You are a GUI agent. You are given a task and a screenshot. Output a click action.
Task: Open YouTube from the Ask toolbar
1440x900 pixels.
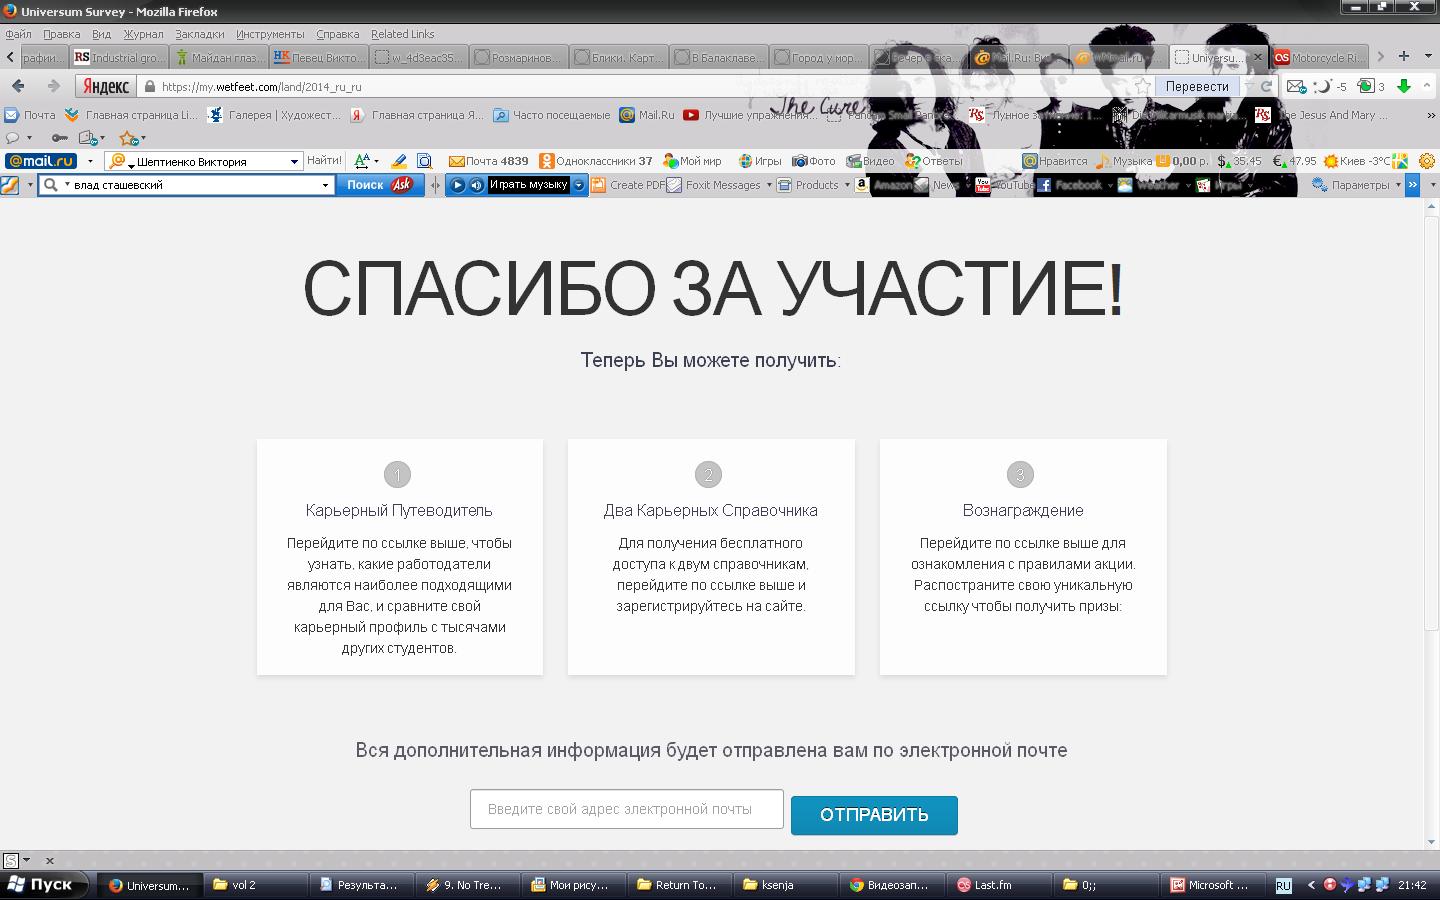(x=1003, y=185)
